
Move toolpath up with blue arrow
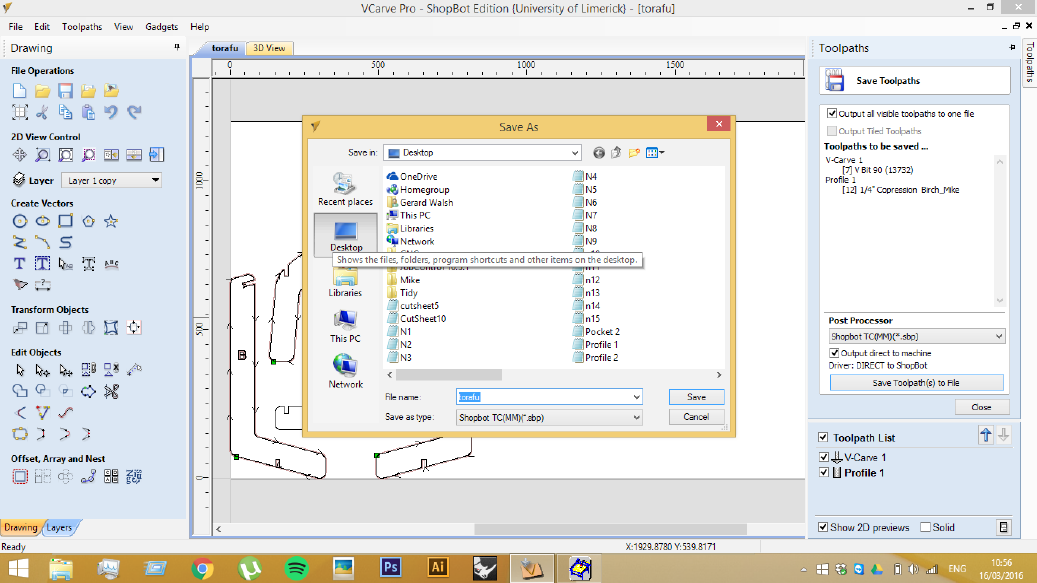pyautogui.click(x=985, y=435)
